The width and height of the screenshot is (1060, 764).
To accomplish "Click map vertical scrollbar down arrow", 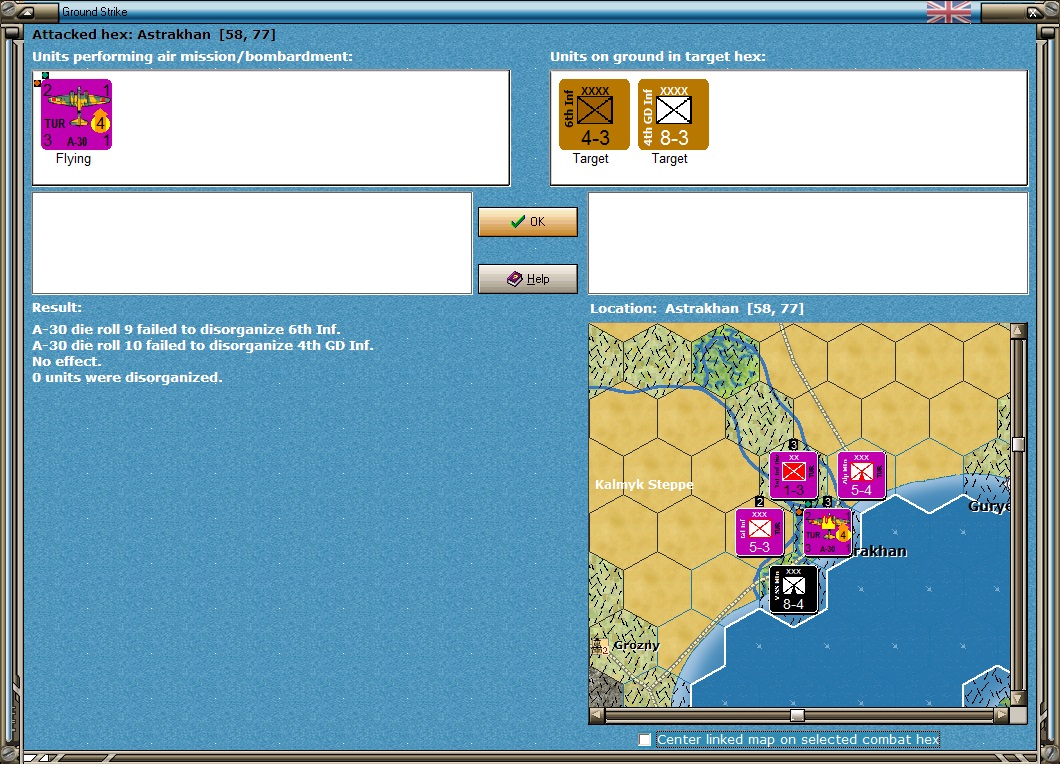I will pos(1019,698).
